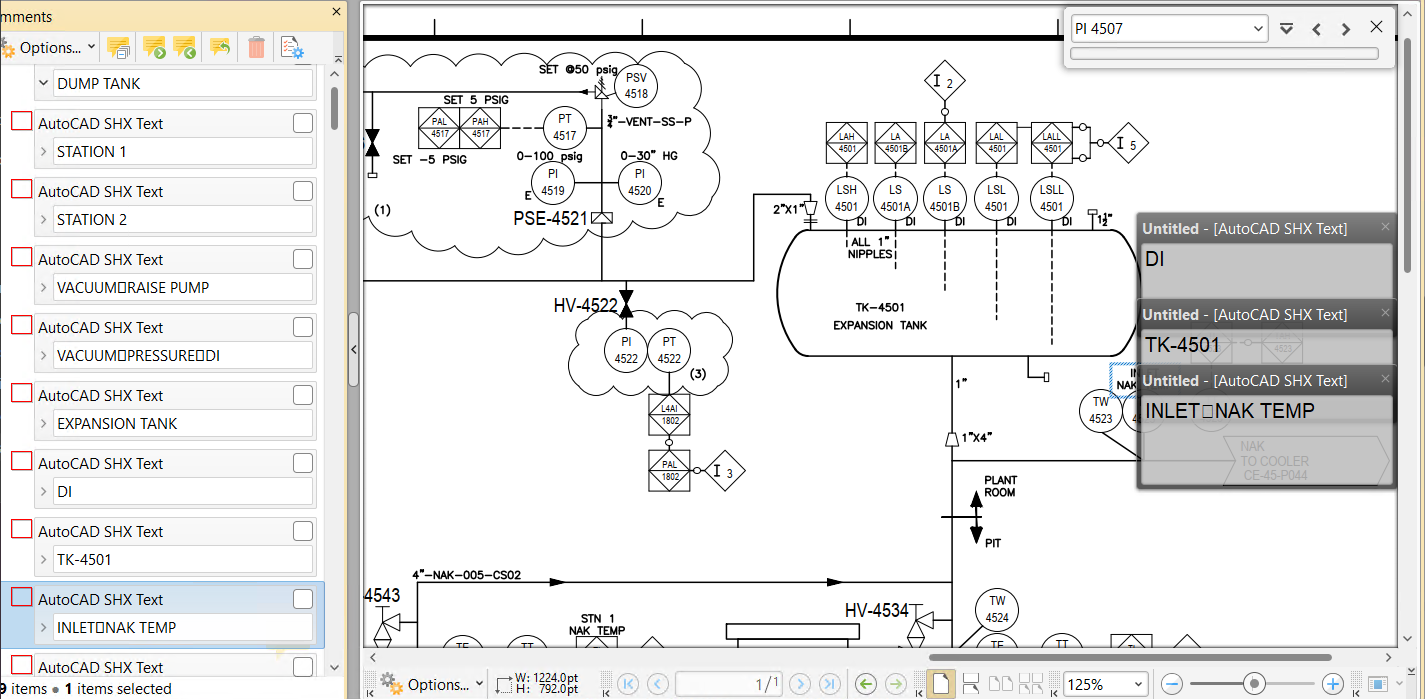The width and height of the screenshot is (1425, 699).
Task: Find previous match for PI 4507
Action: point(1317,29)
